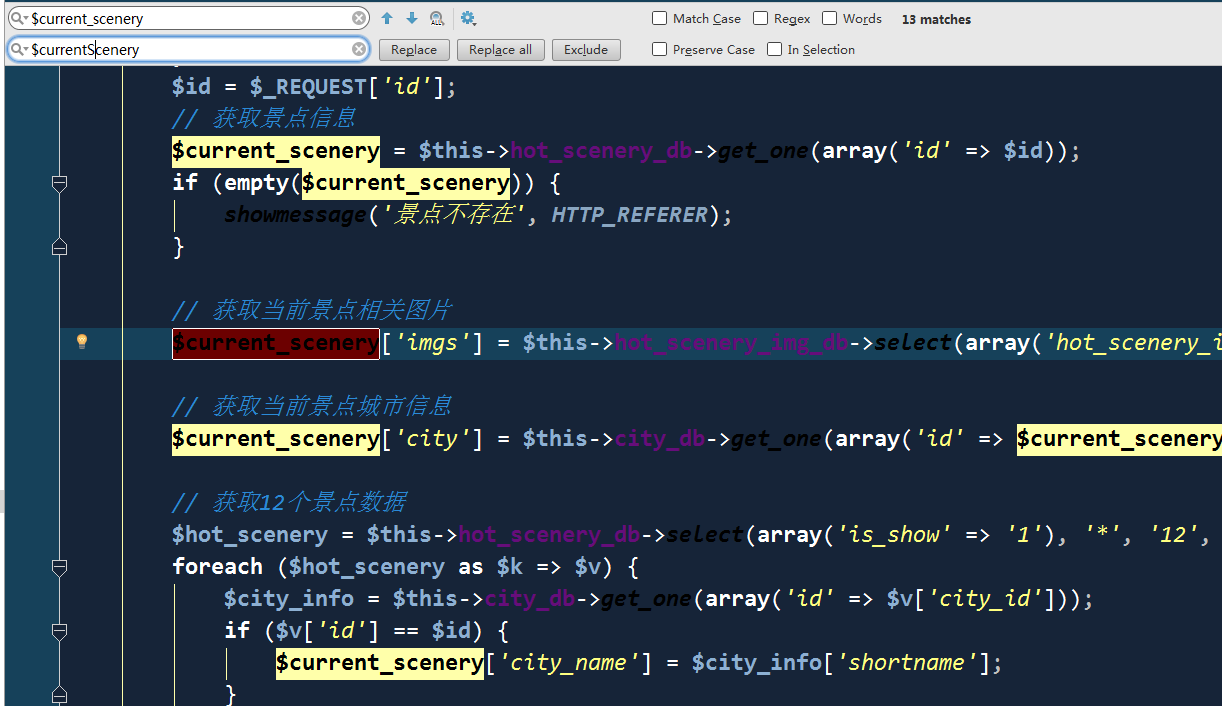1222x706 pixels.
Task: Jump to next occurrence with down arrow
Action: (x=412, y=18)
